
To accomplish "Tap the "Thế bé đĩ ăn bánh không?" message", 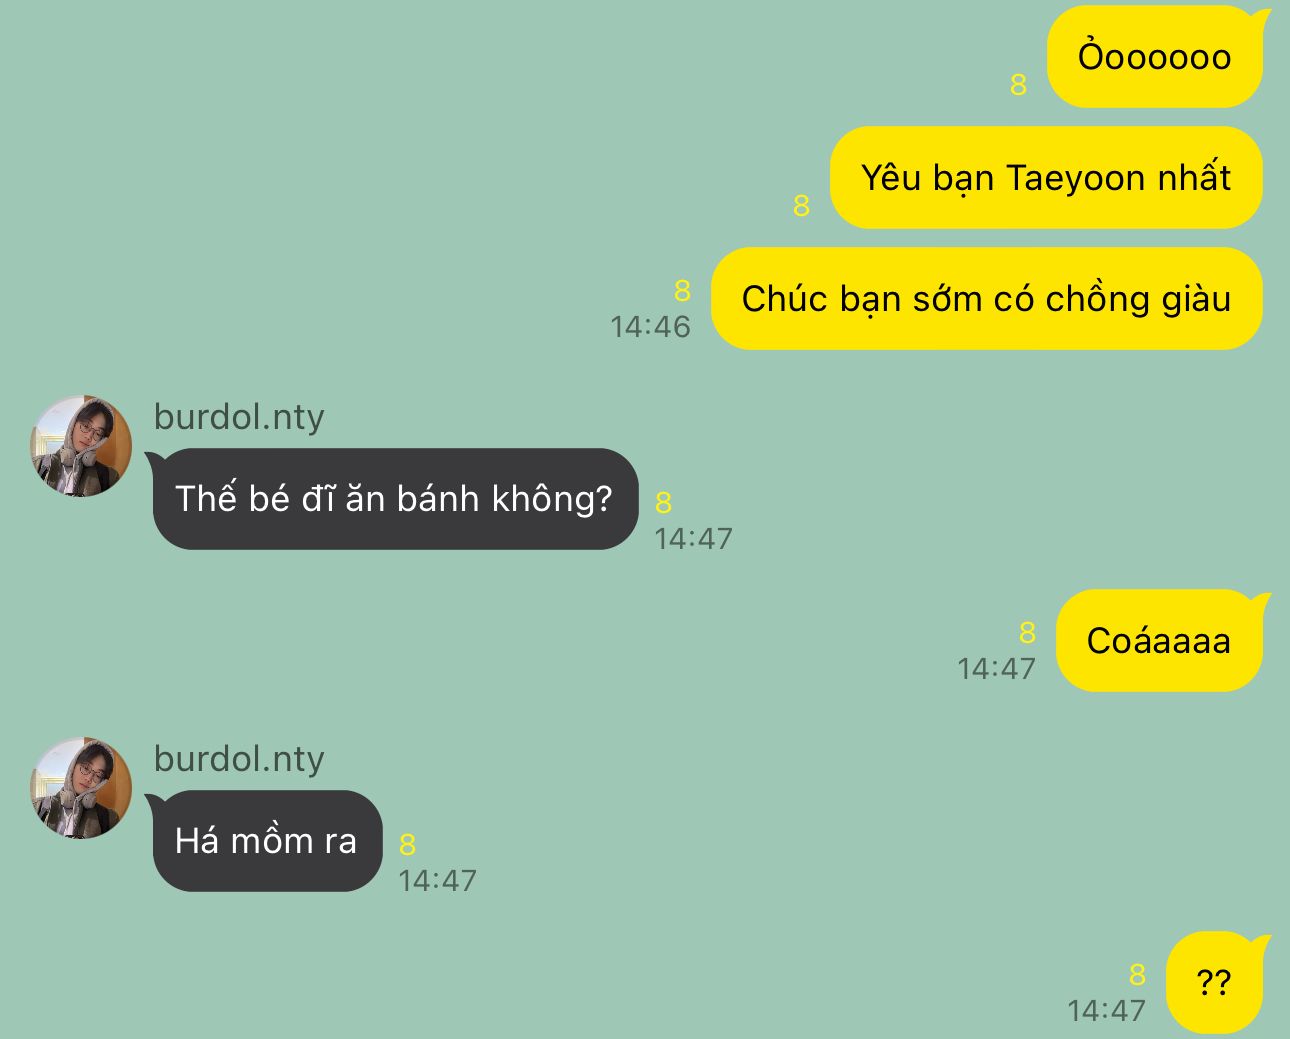I will click(x=394, y=499).
